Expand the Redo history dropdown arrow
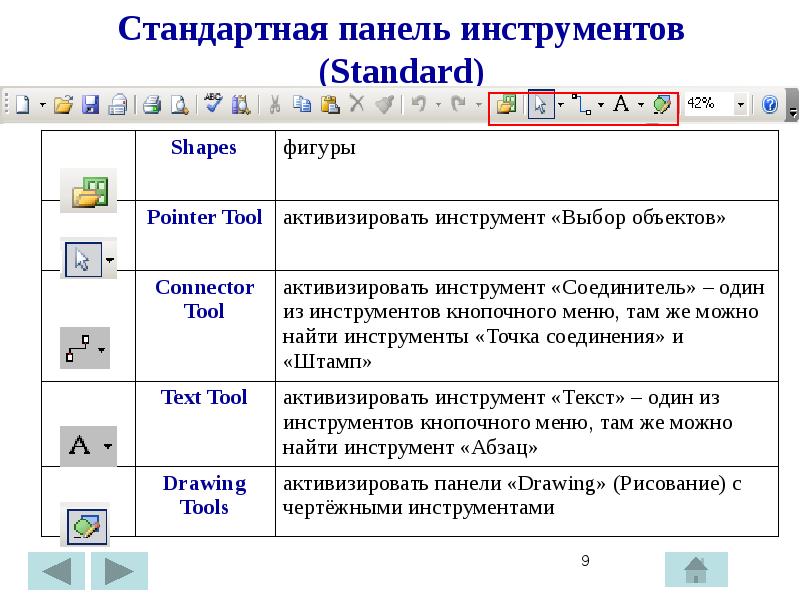Screen dimensions: 800x600 (479, 105)
